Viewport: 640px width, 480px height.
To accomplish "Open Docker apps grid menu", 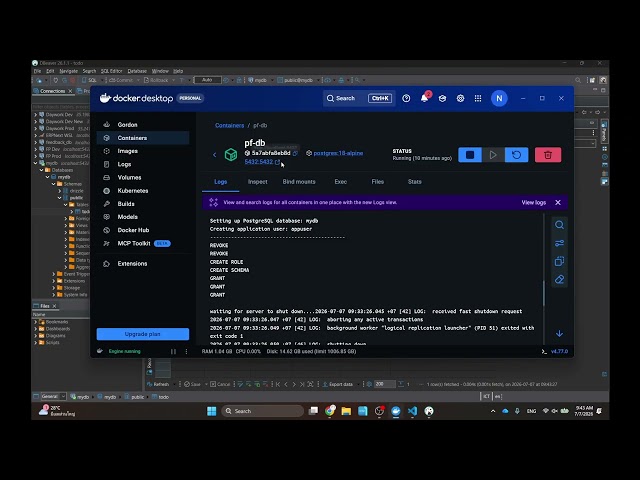I will tap(478, 98).
